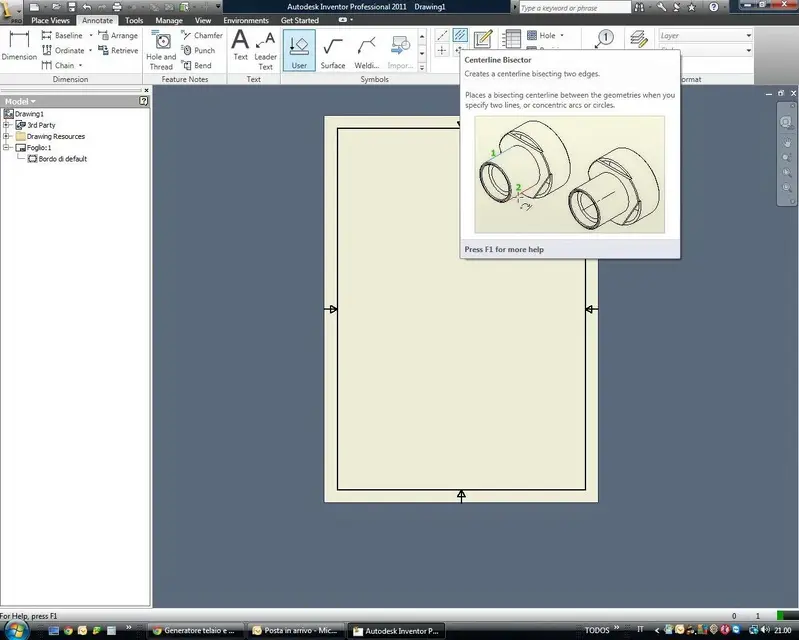Image resolution: width=799 pixels, height=640 pixels.
Task: Collapse the Foglio:1 tree node
Action: coord(7,147)
